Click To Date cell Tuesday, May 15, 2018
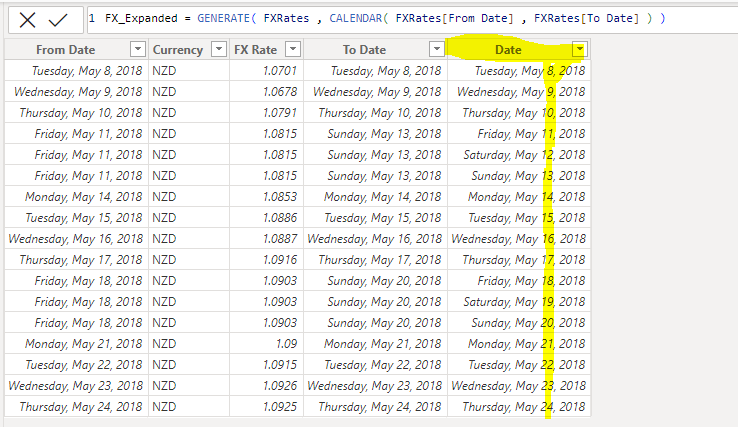 [376, 218]
